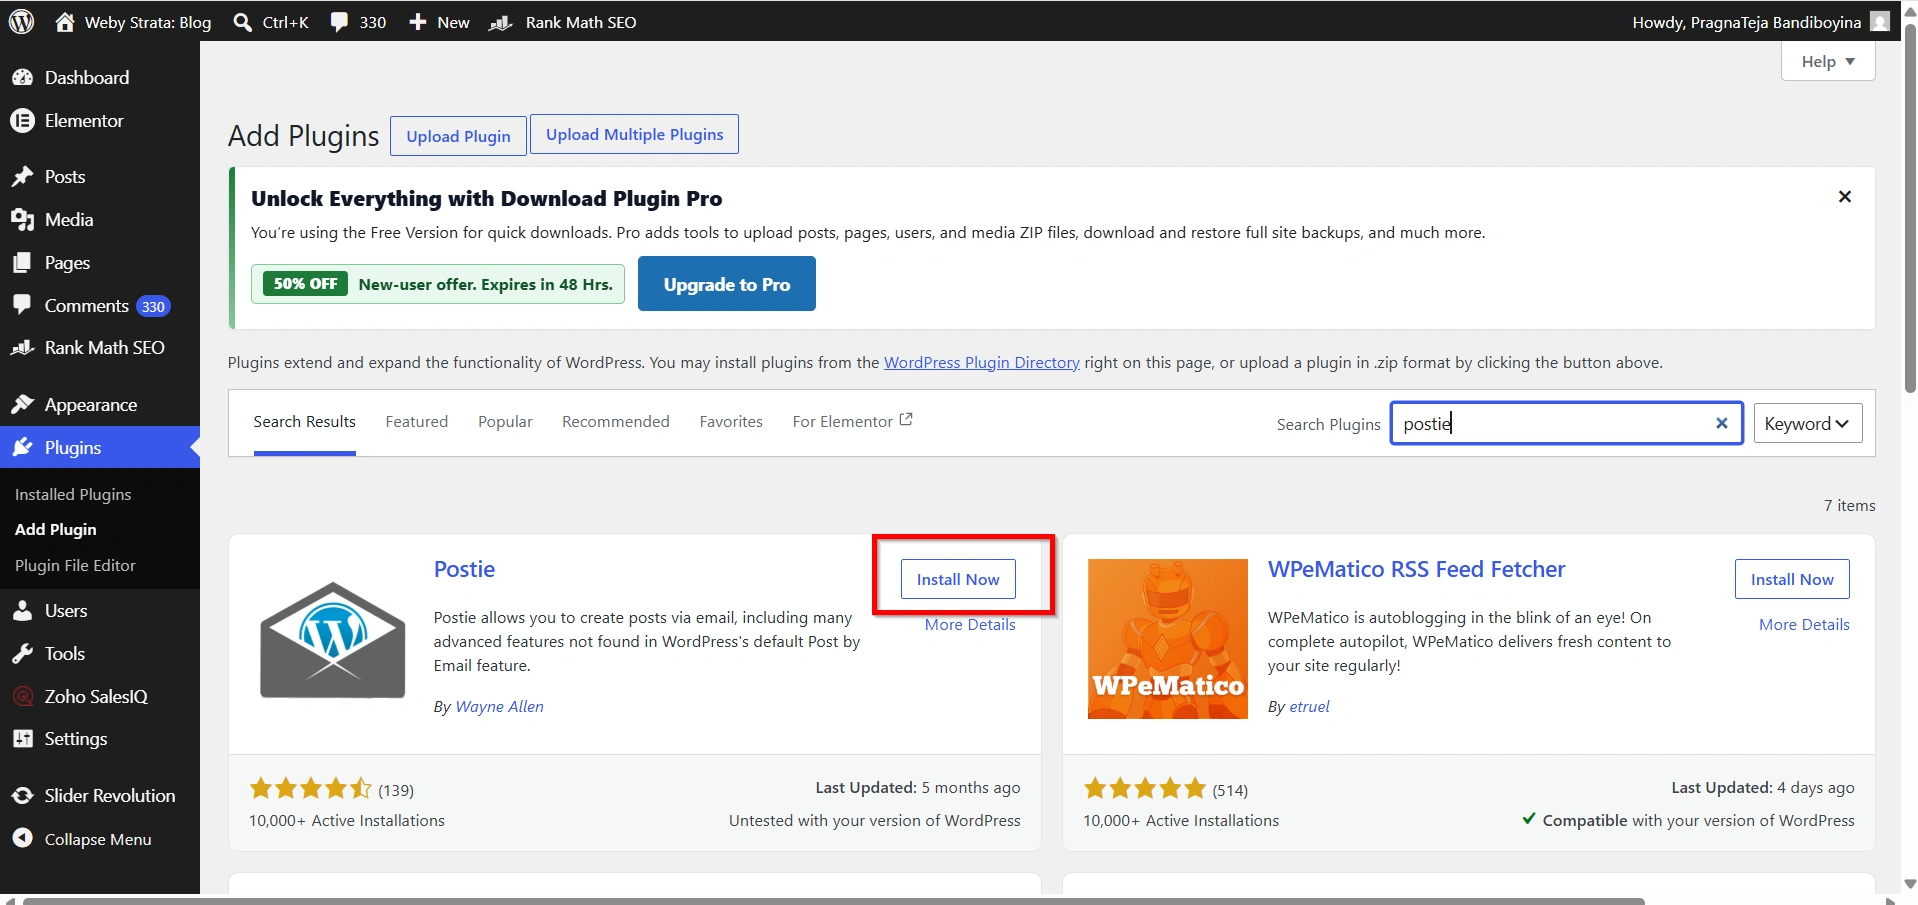Click the Collapse Menu arrow icon
Viewport: 1918px width, 905px height.
(22, 838)
